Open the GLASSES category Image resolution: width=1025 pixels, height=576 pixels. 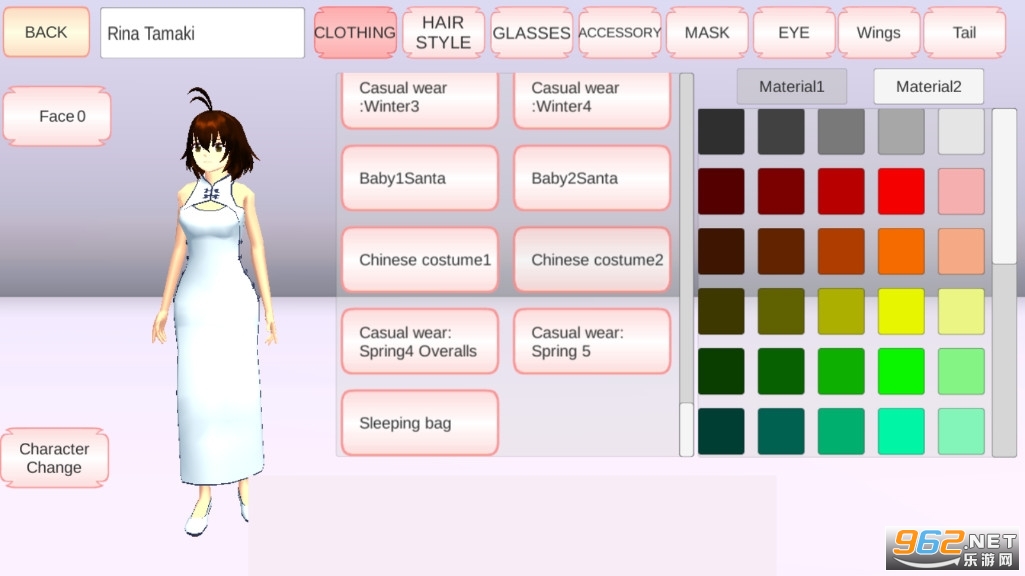click(531, 33)
